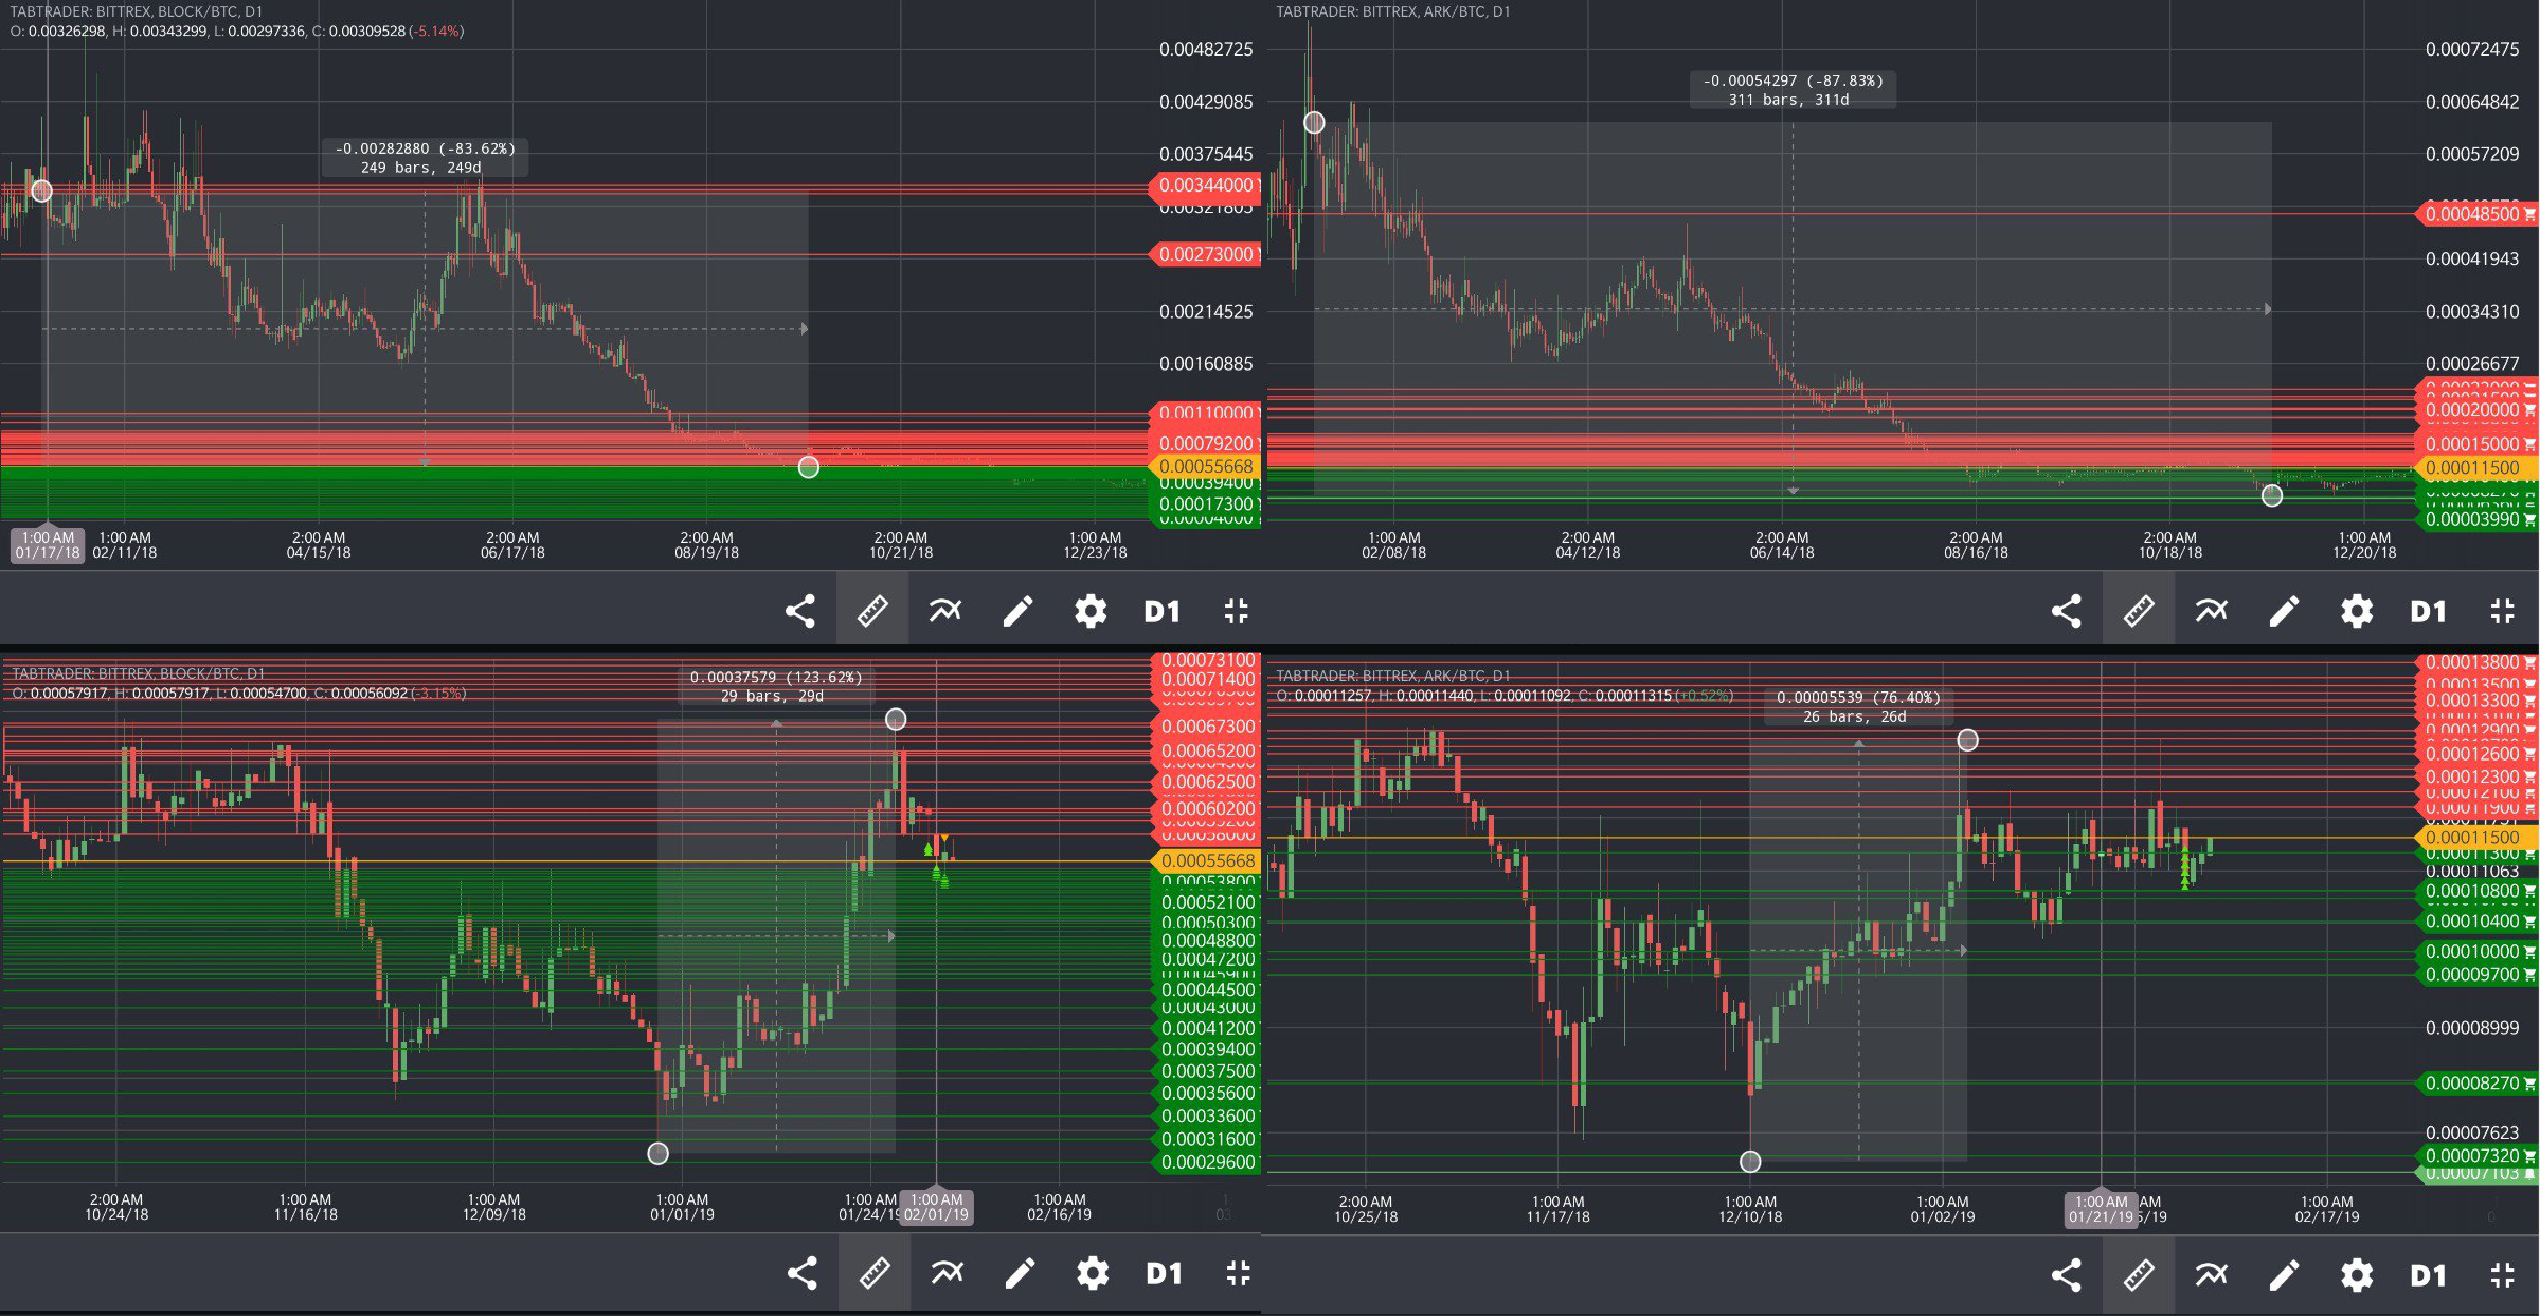Select pencil draw tool on top-left chart
2540x1316 pixels.
1018,611
